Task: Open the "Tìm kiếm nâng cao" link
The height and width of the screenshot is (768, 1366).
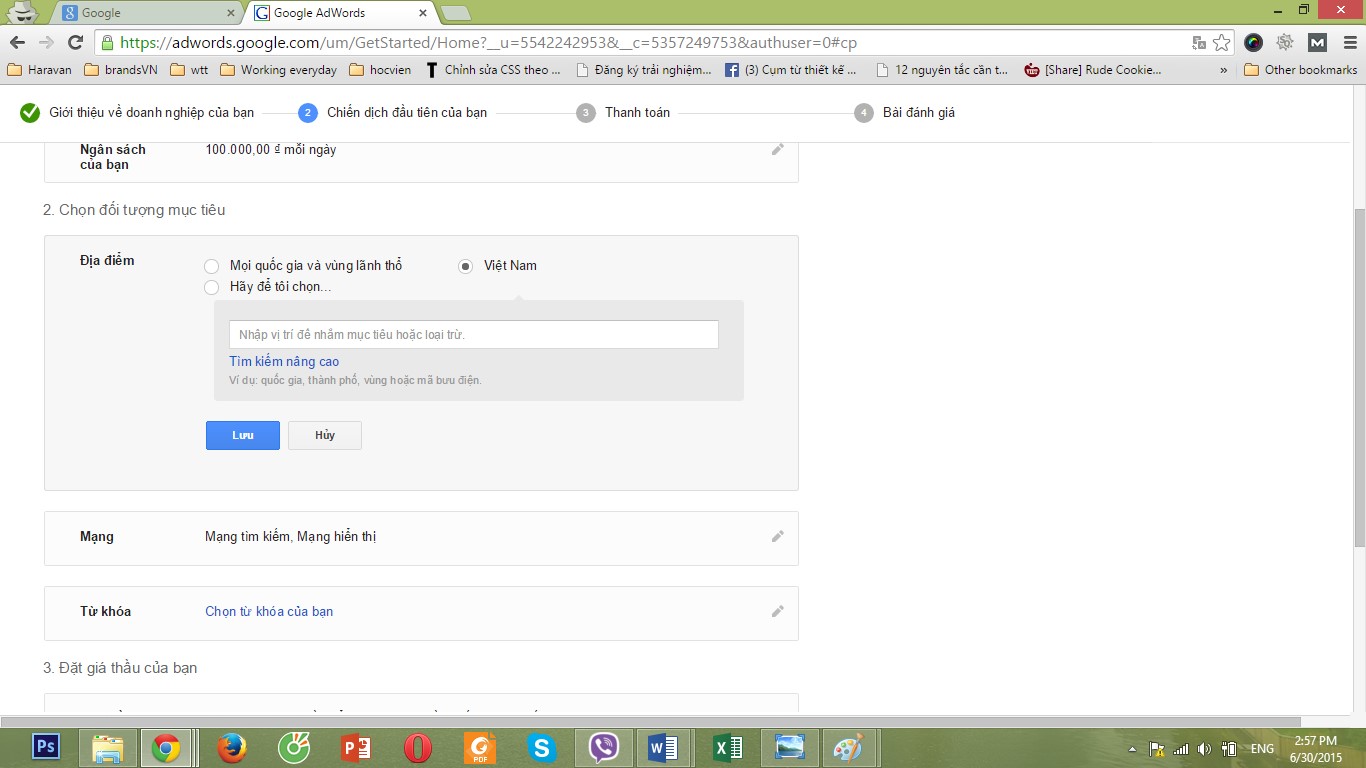Action: pos(284,361)
